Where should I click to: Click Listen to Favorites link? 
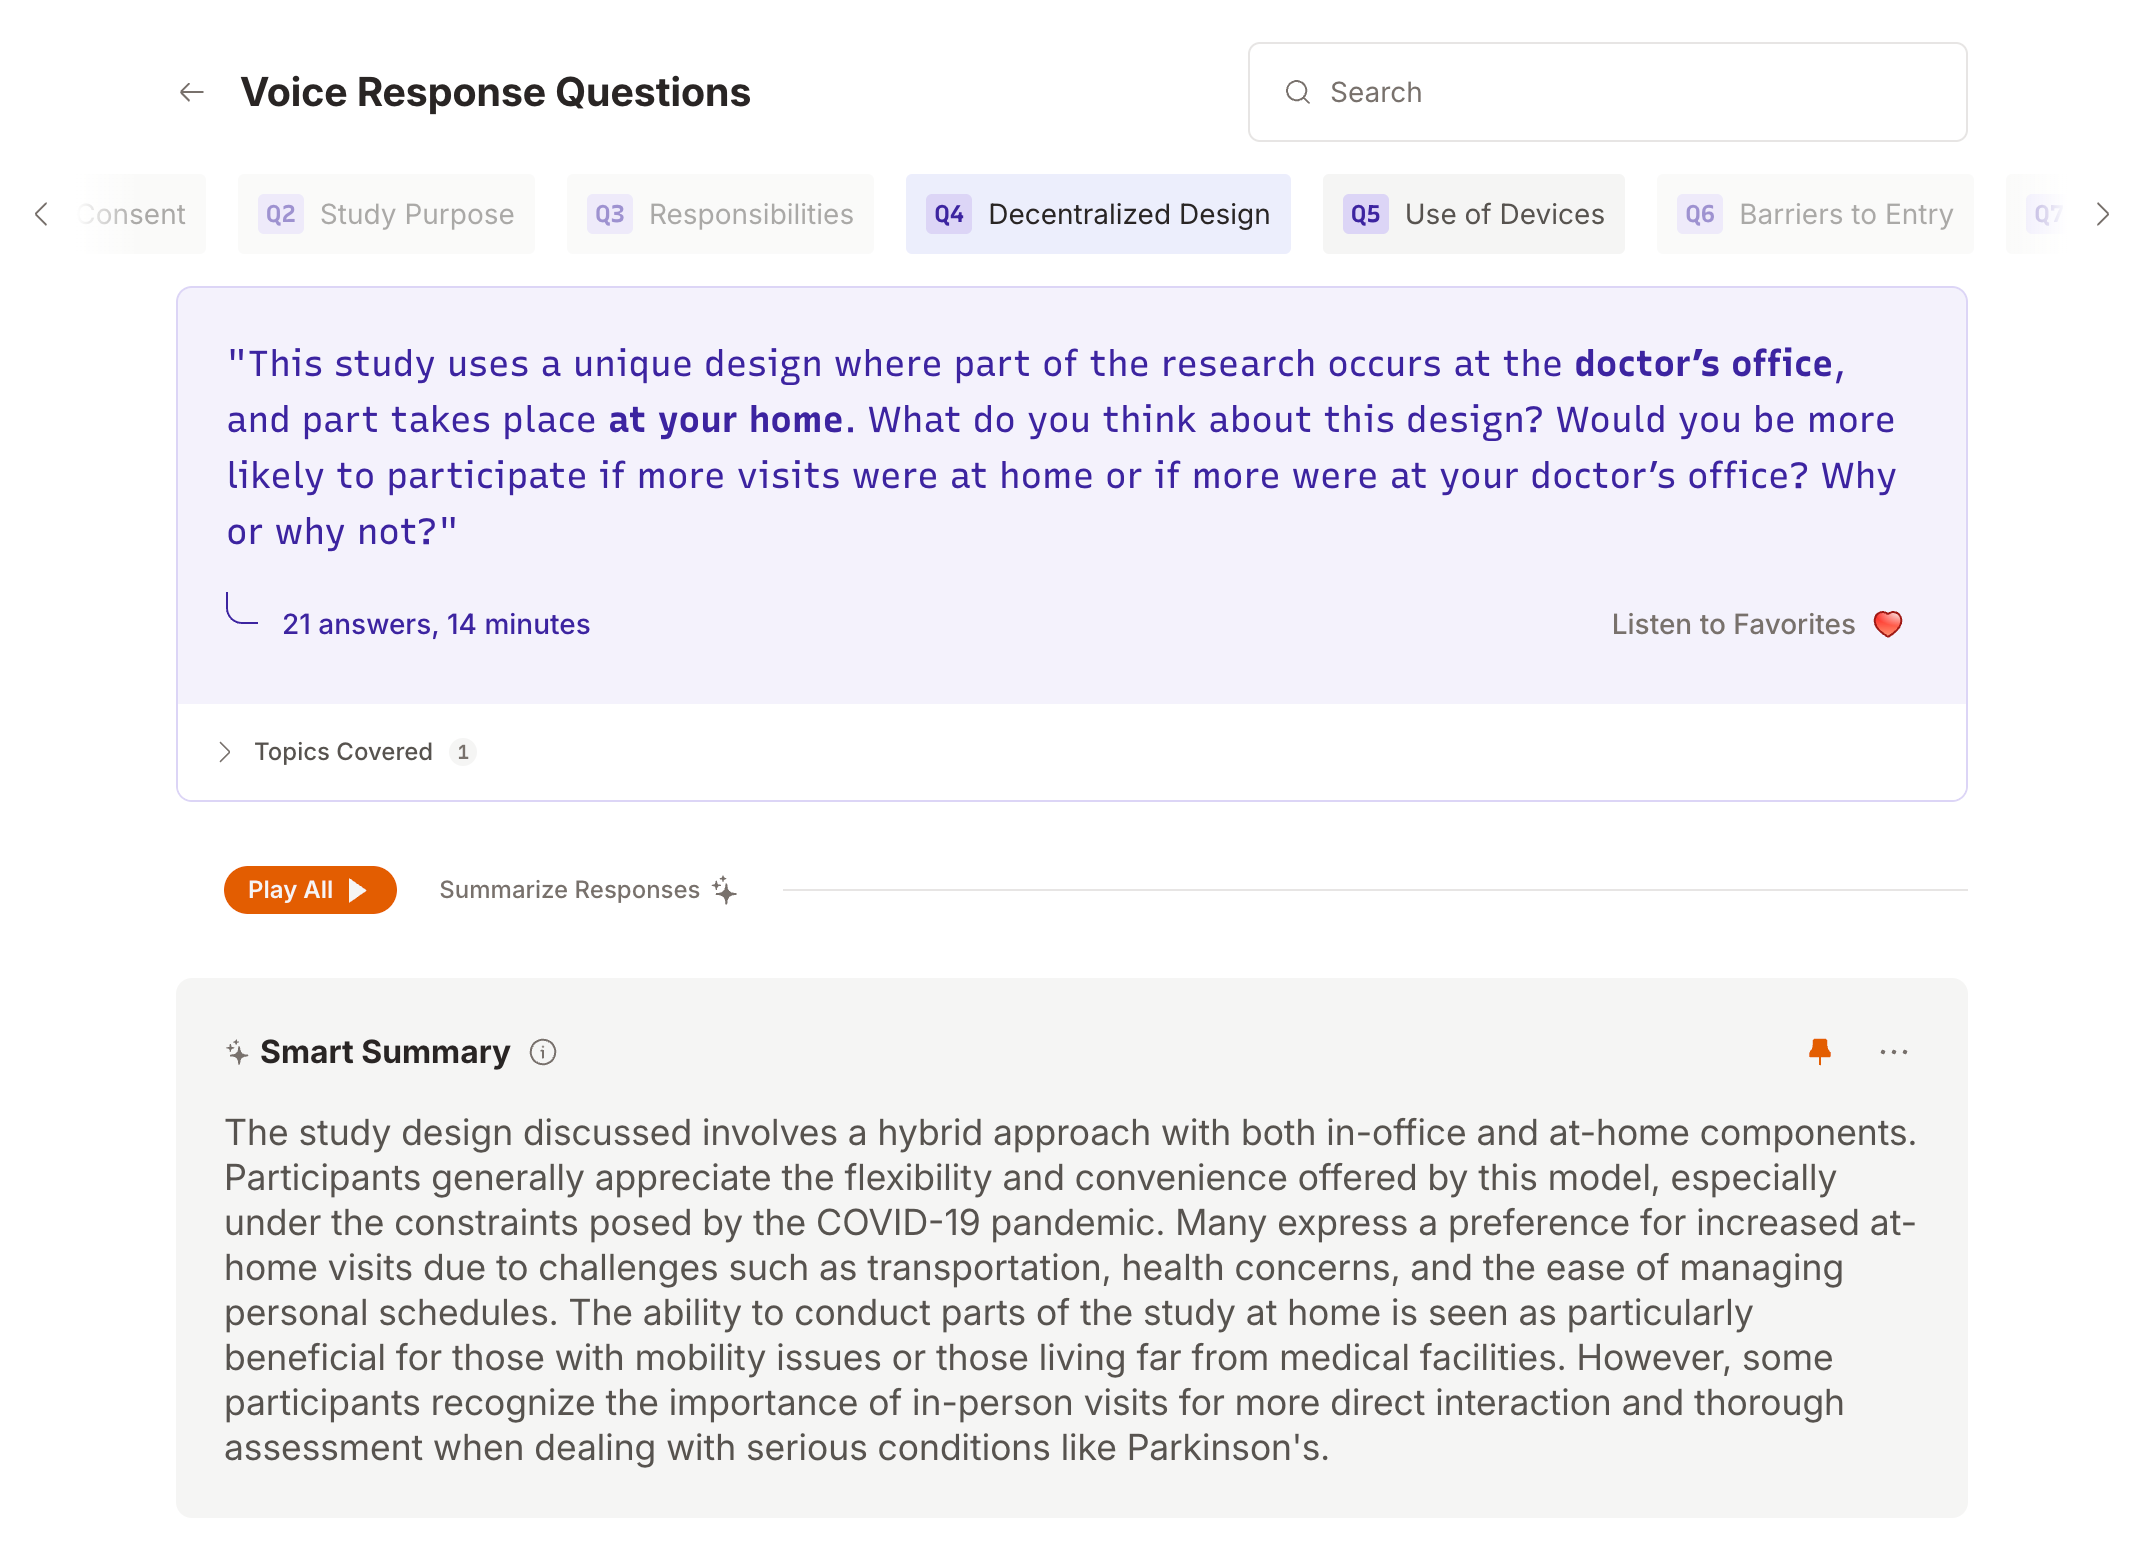pyautogui.click(x=1732, y=624)
